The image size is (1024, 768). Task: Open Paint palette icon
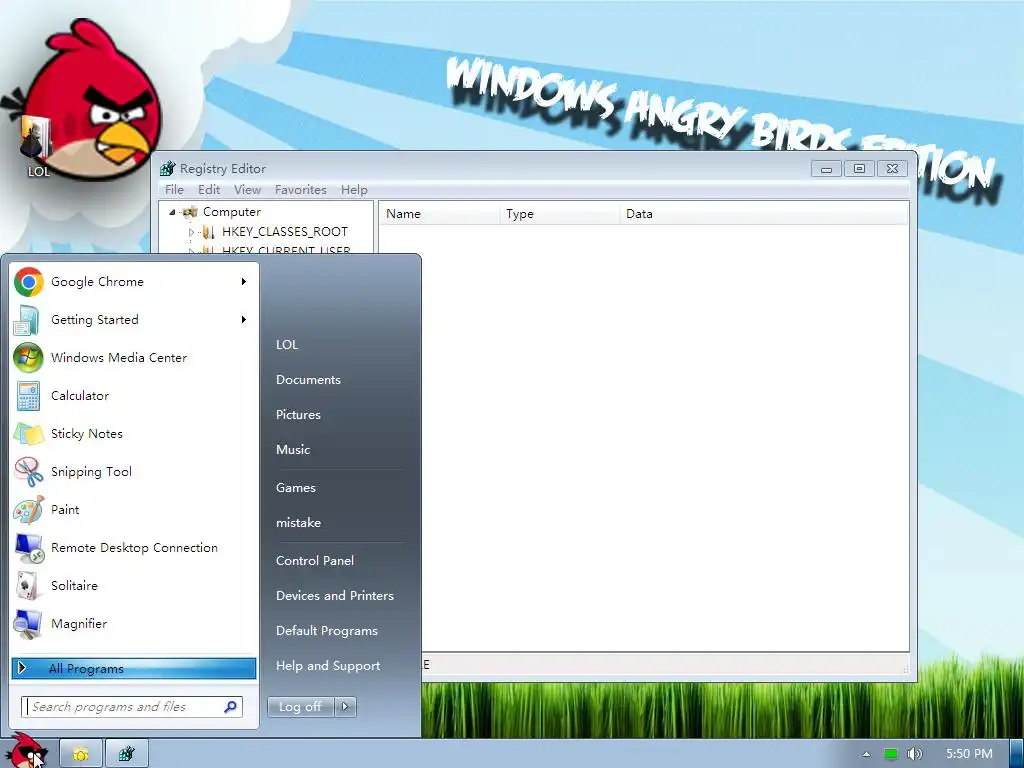28,509
